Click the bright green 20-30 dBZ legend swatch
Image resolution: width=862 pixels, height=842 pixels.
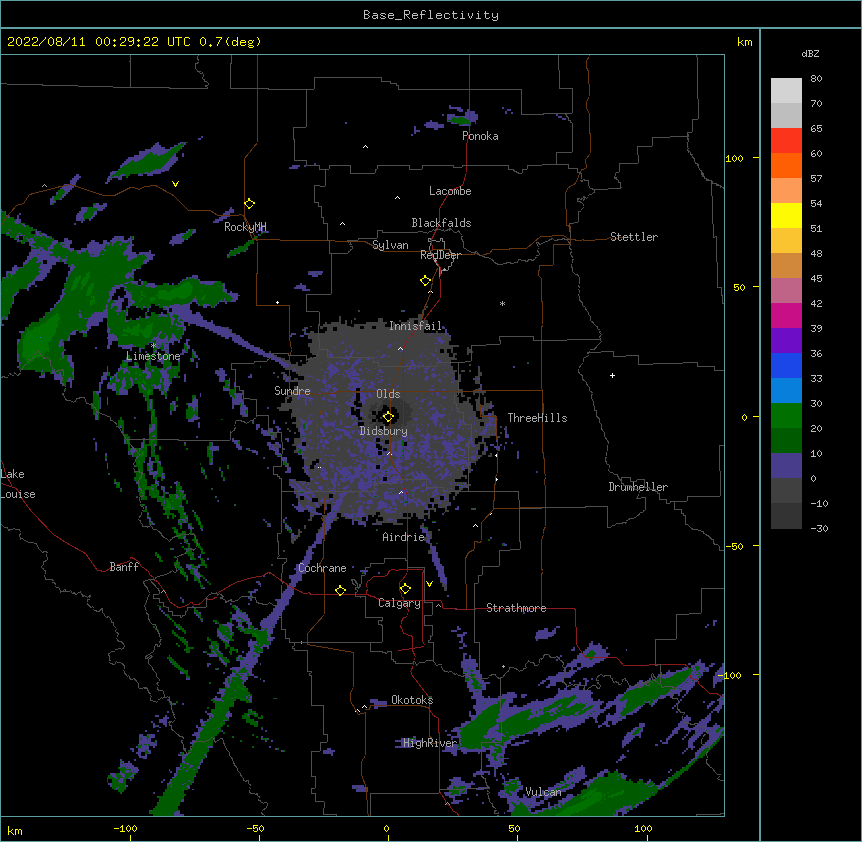tap(786, 416)
